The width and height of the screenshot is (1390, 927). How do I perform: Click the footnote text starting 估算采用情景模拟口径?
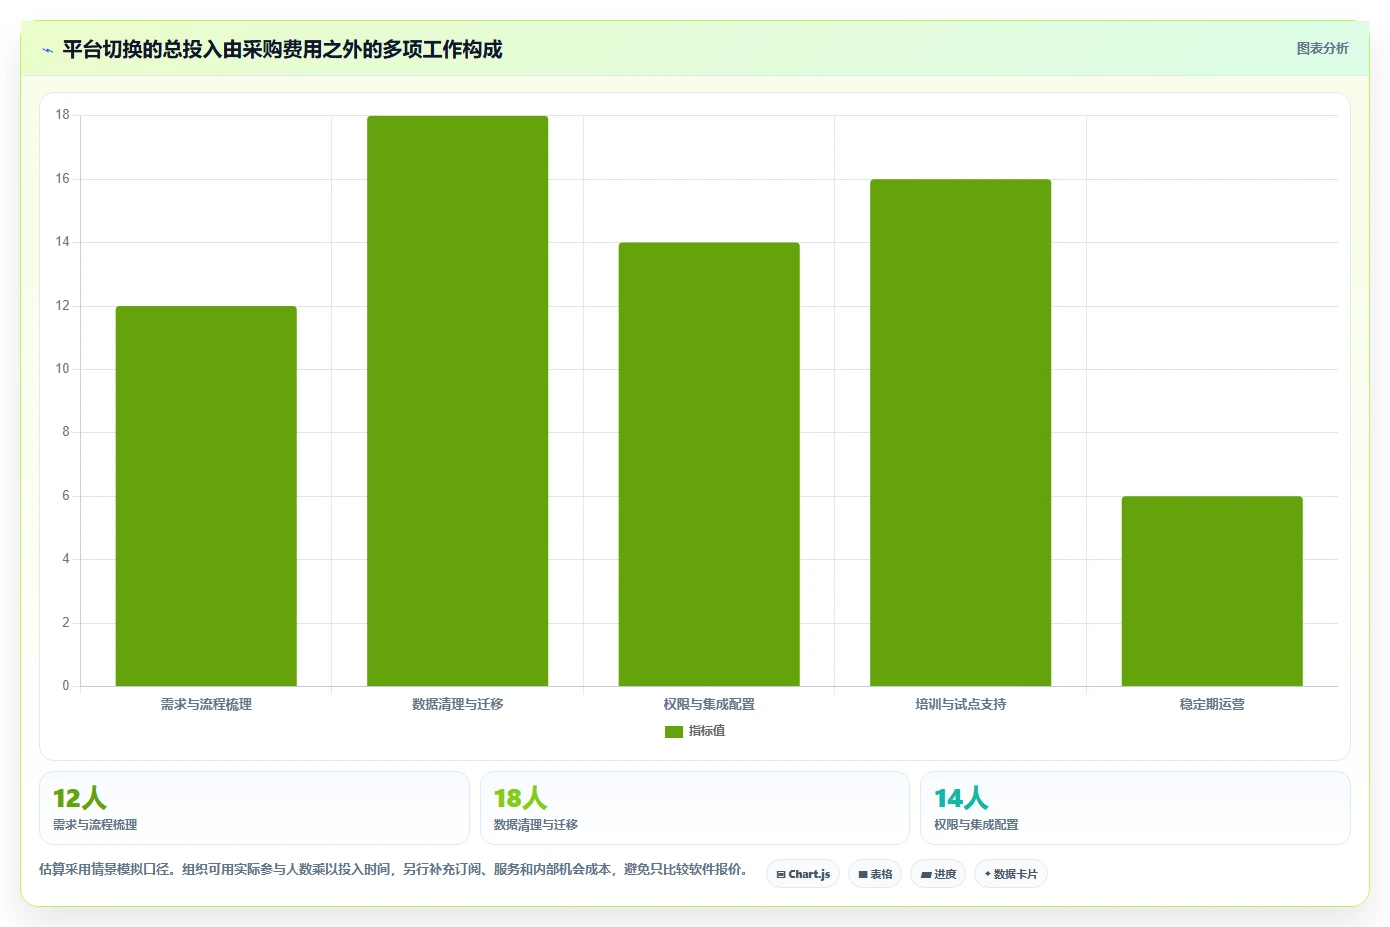394,869
